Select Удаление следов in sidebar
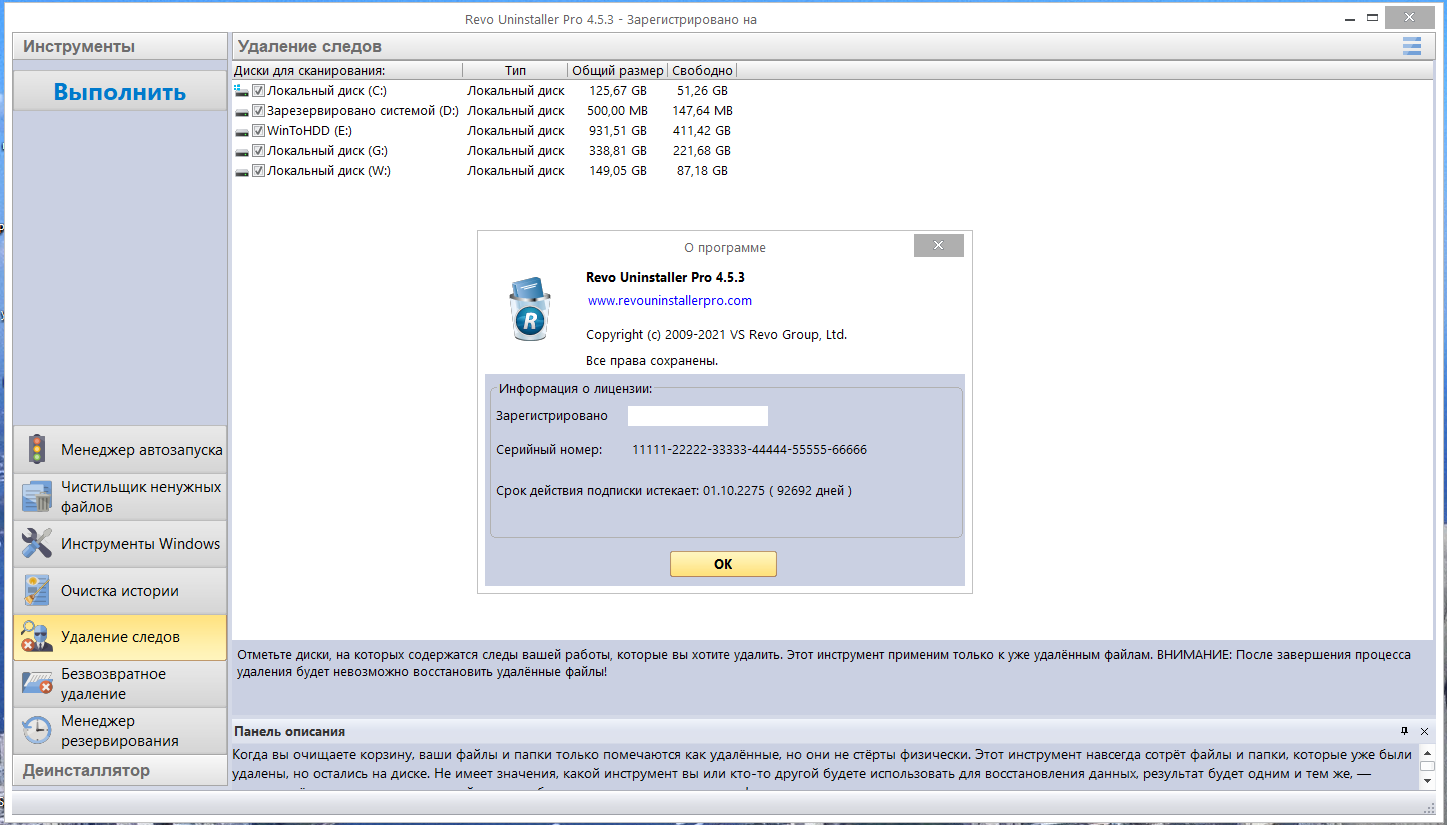Viewport: 1447px width, 825px height. [120, 637]
